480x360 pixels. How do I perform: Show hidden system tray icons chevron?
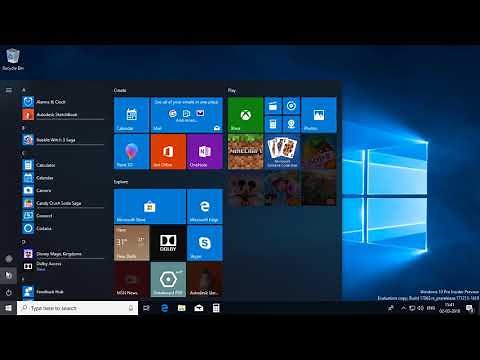click(403, 308)
